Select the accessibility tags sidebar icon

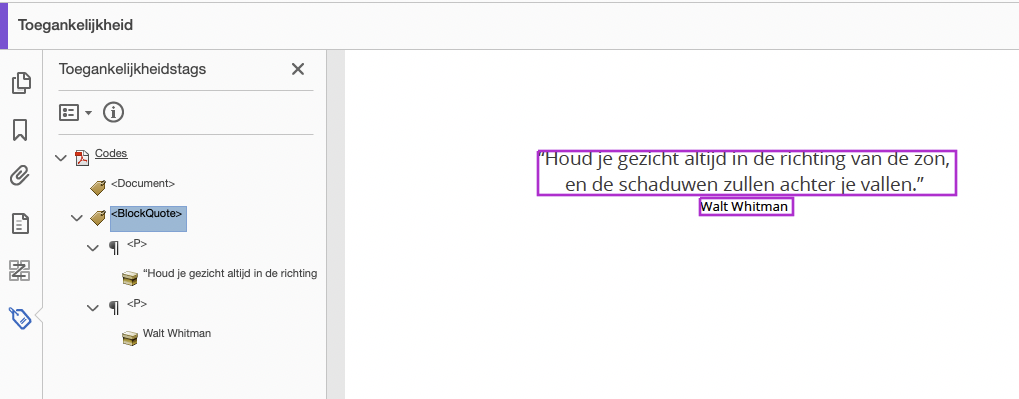[20, 318]
